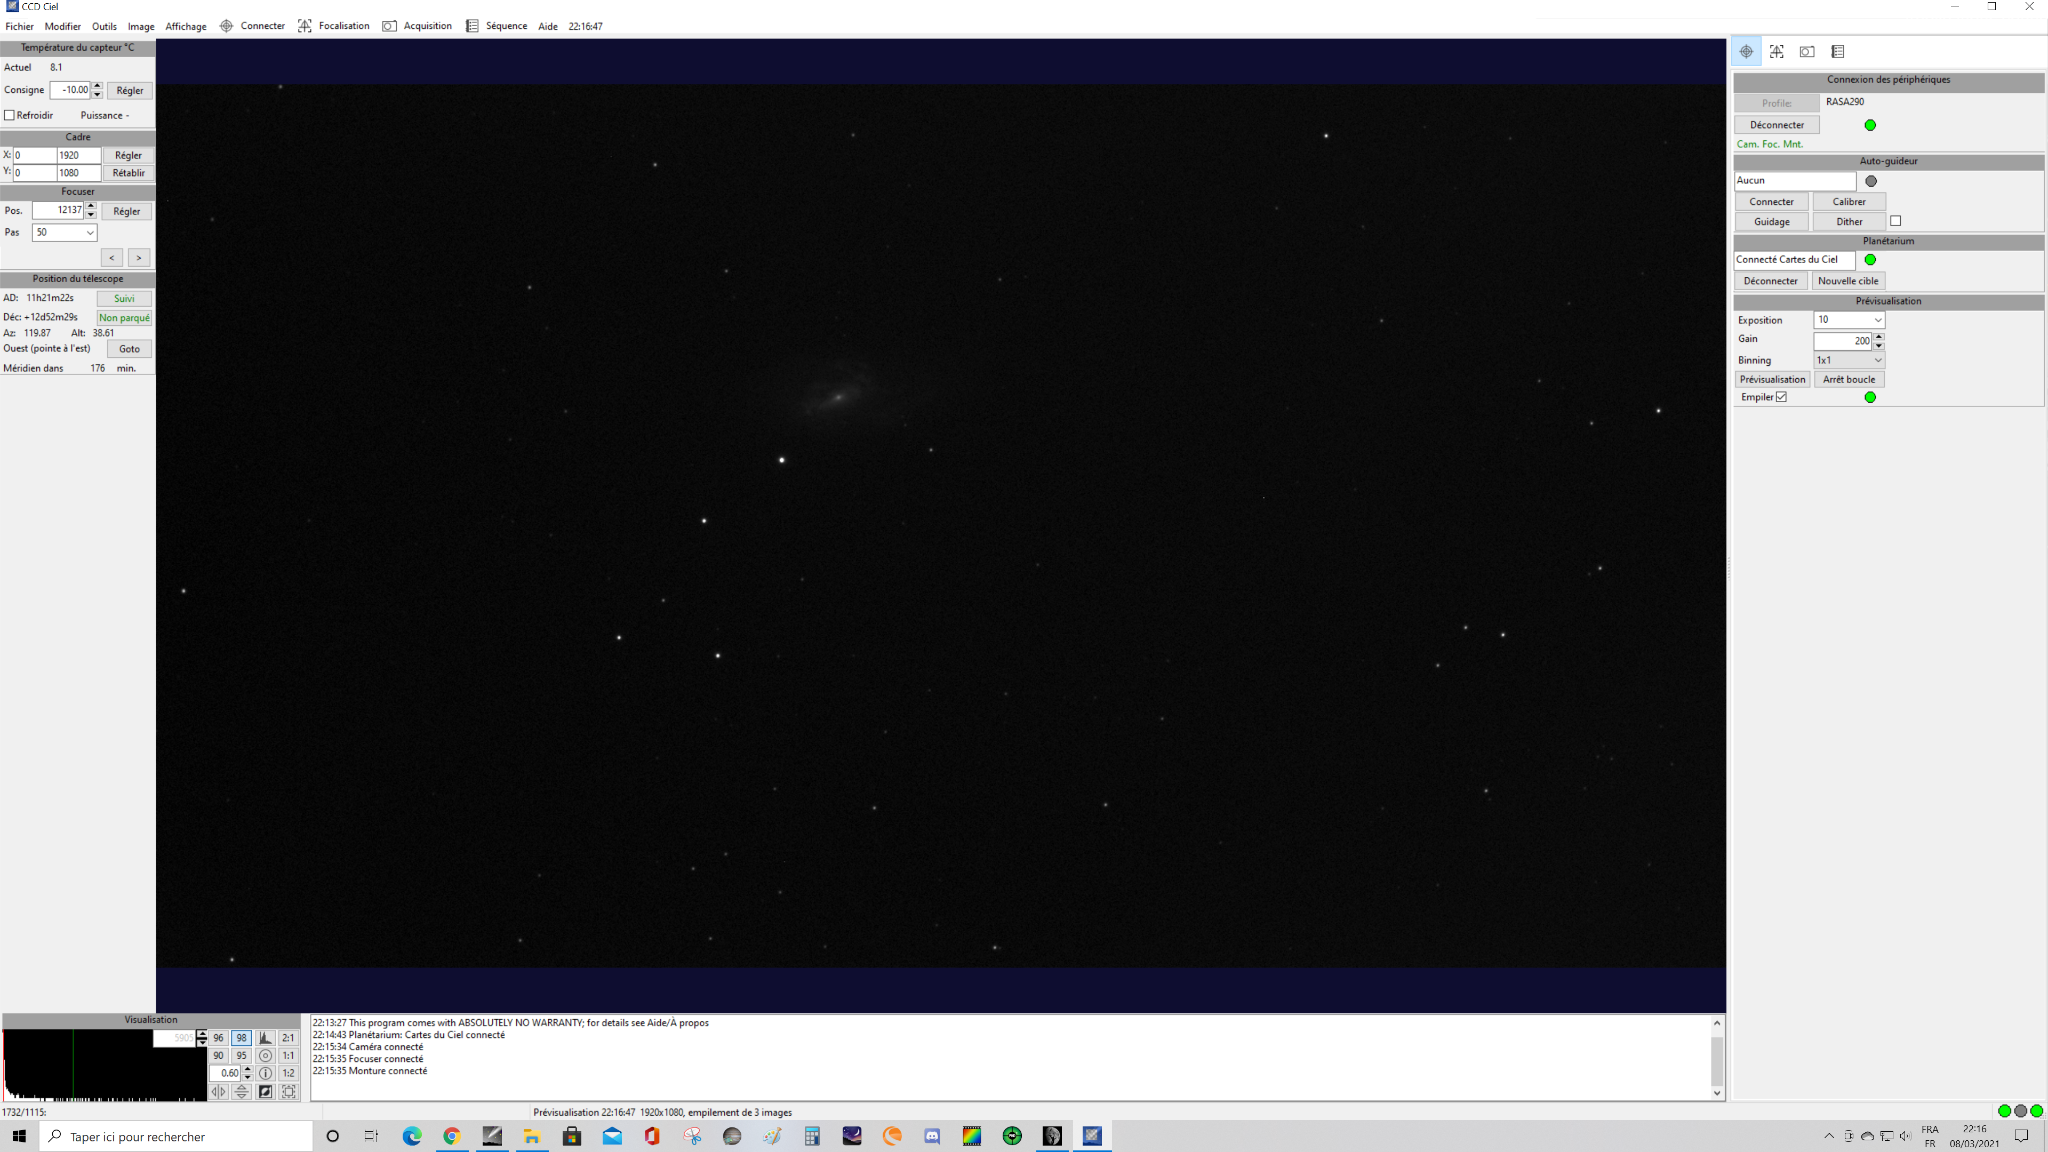
Task: Move focuser outward with > button
Action: pos(139,258)
